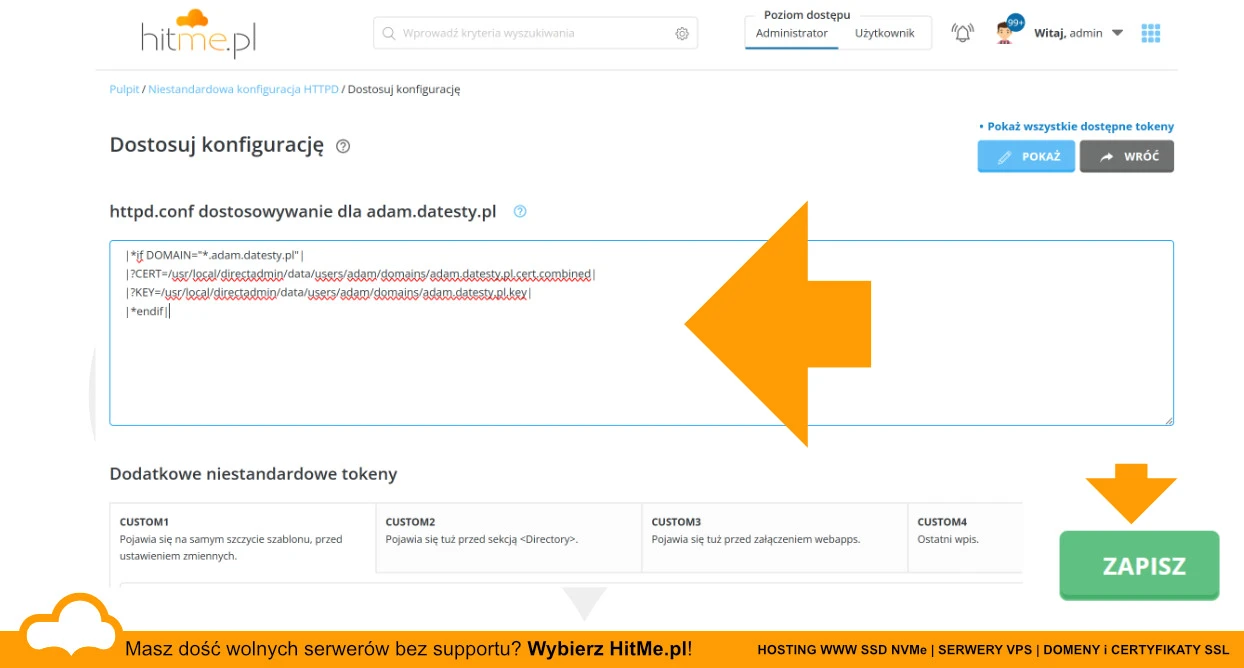Screen dimensions: 1244x668
Task: Expand the Witaj, admin user menu
Action: tap(1079, 33)
